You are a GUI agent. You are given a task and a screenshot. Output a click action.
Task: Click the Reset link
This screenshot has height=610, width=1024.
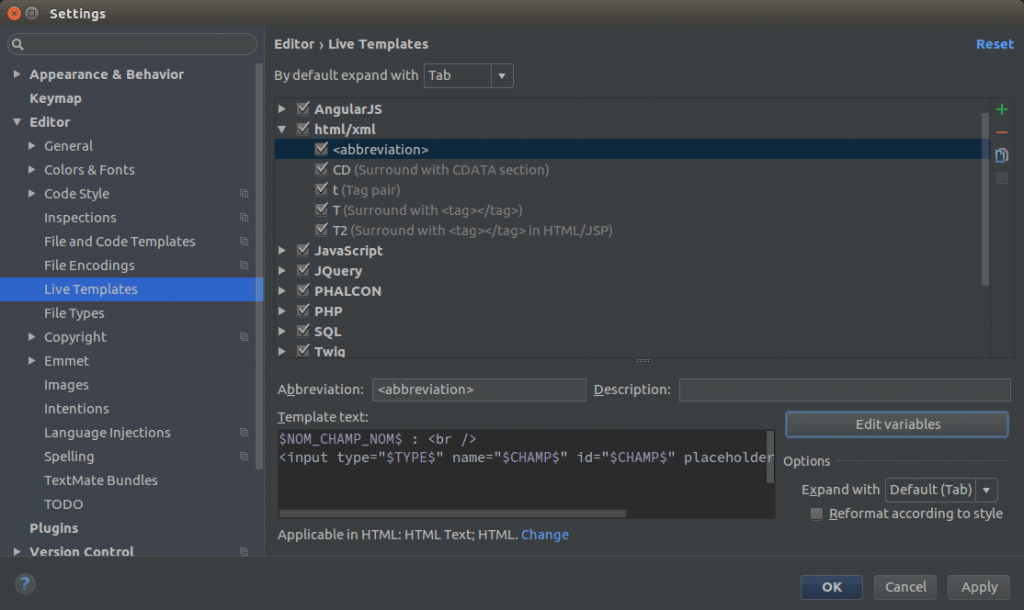coord(995,44)
